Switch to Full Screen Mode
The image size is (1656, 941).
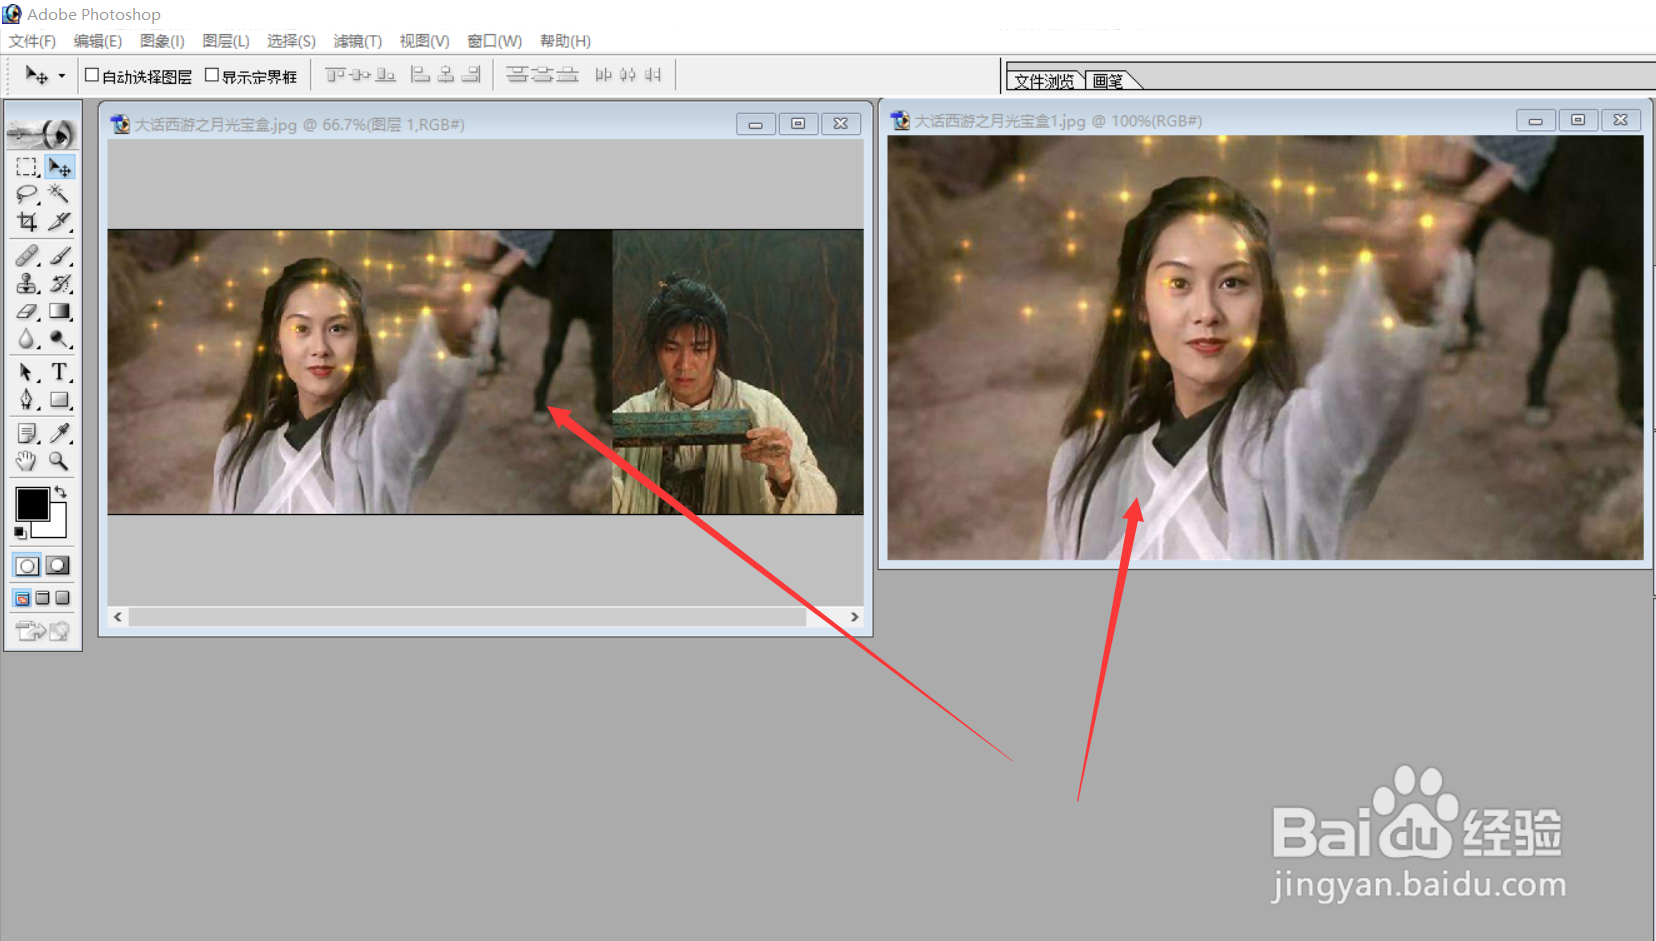coord(62,598)
